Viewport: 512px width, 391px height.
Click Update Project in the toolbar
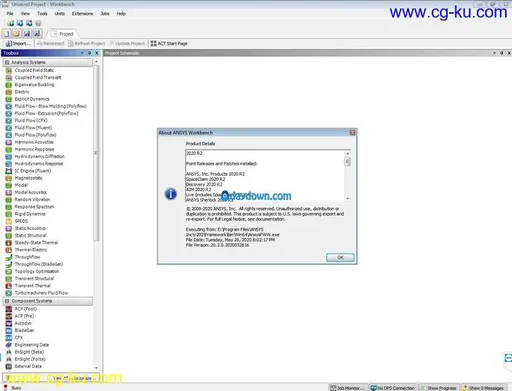(x=127, y=43)
